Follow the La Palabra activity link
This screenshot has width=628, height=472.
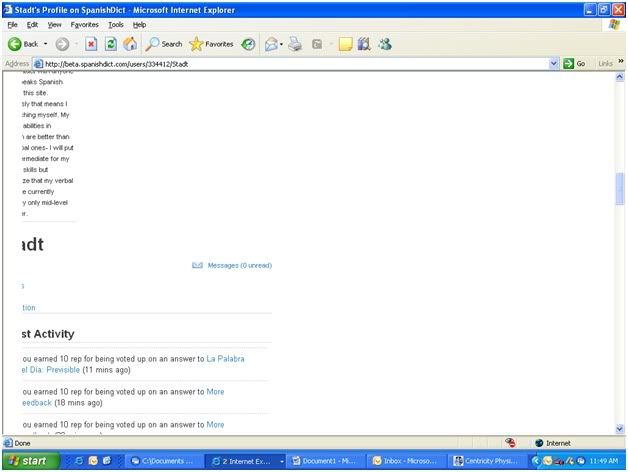tap(225, 358)
